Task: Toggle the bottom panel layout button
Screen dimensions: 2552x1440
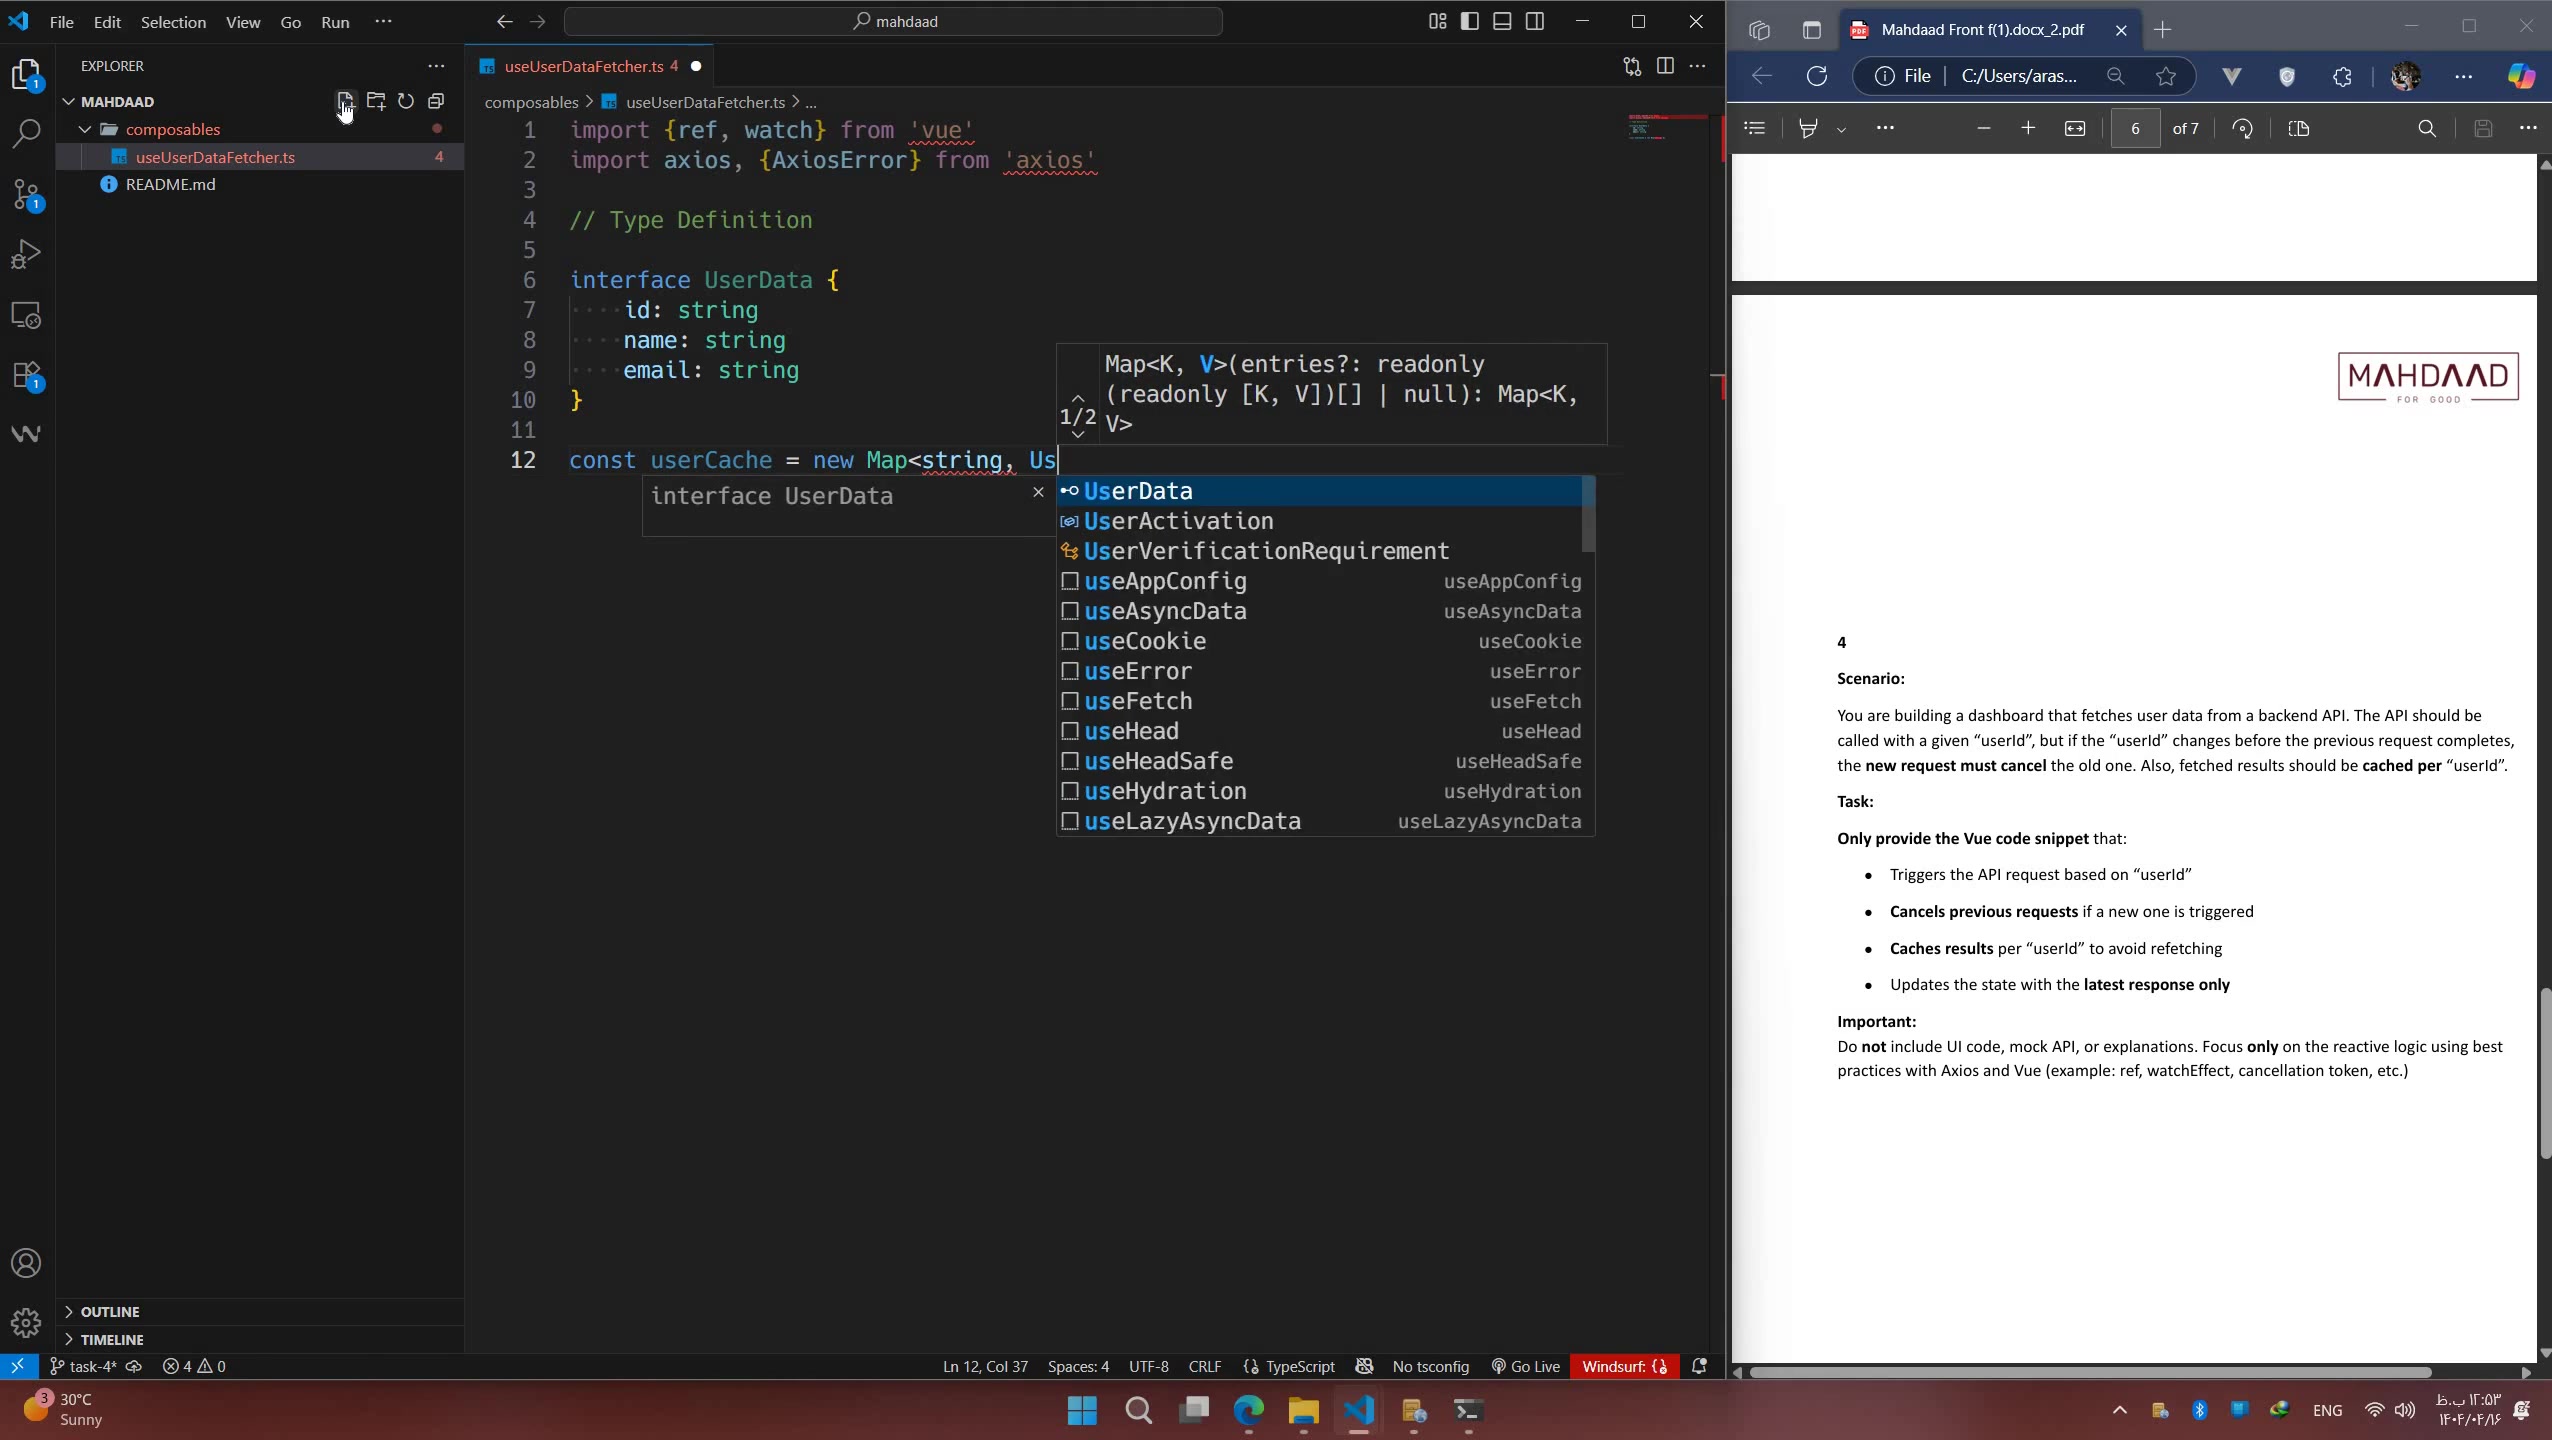Action: pyautogui.click(x=1502, y=21)
